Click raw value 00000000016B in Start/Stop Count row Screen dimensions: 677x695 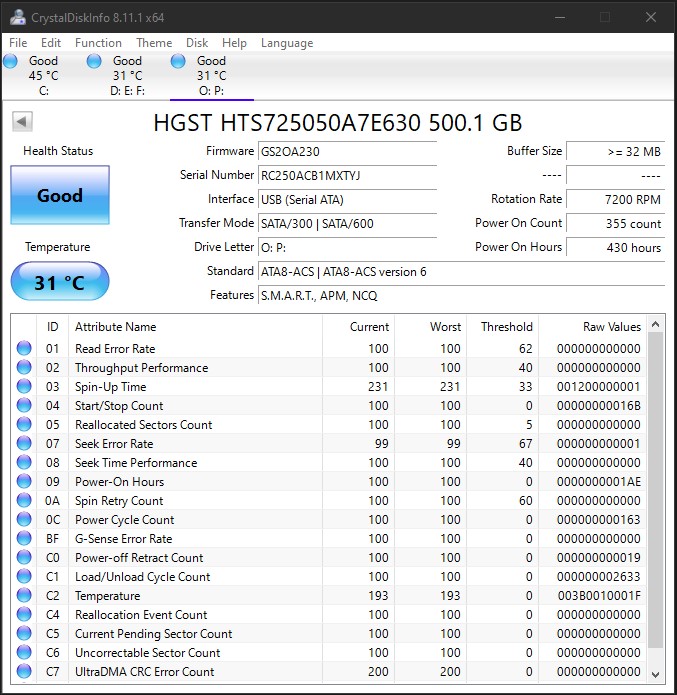(x=599, y=406)
